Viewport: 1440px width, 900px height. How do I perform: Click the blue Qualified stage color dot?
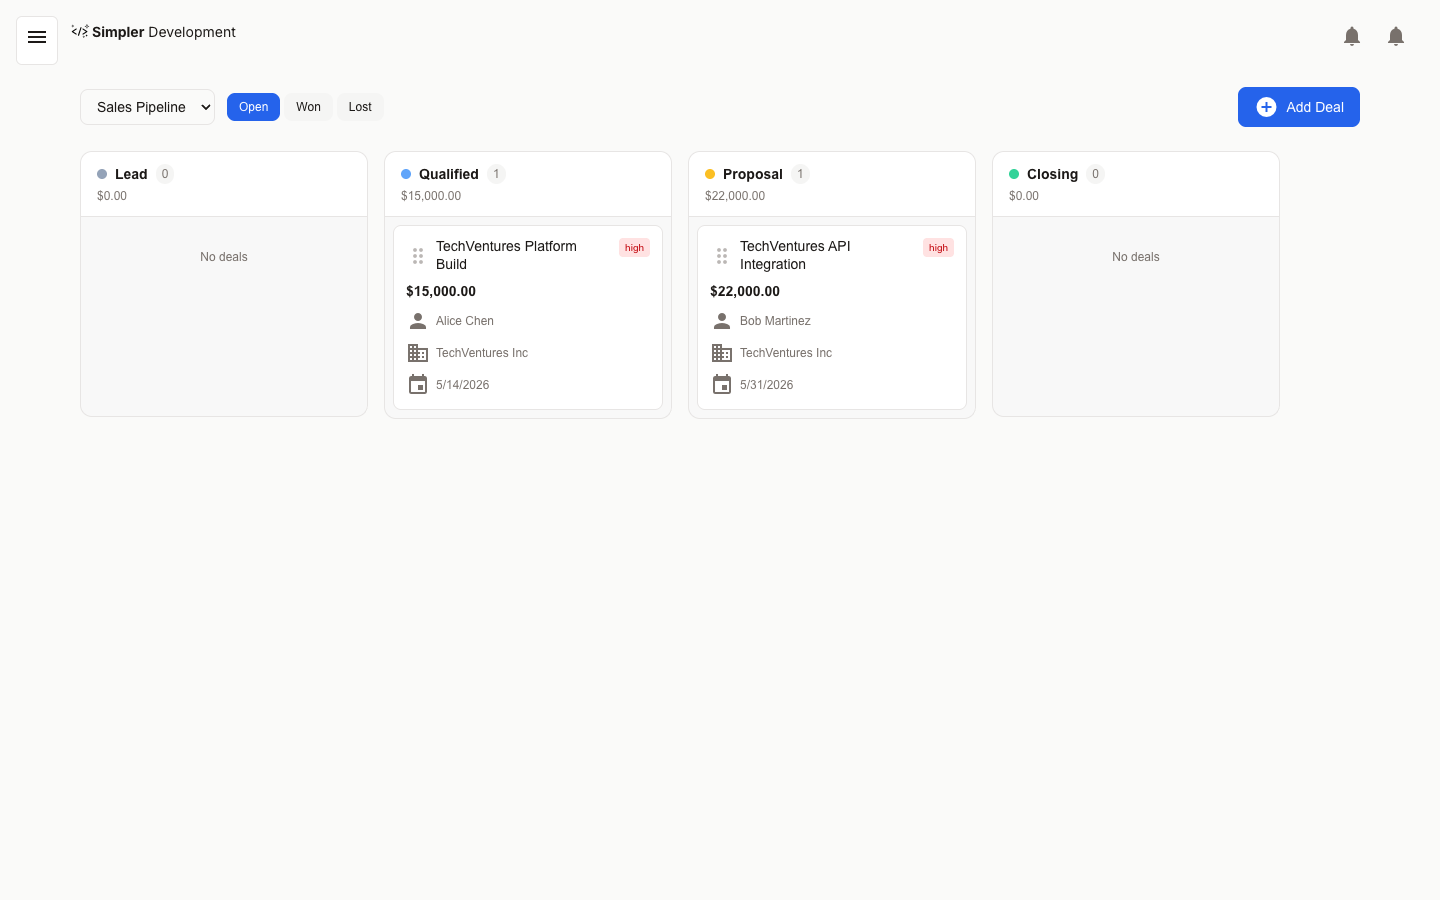point(406,174)
